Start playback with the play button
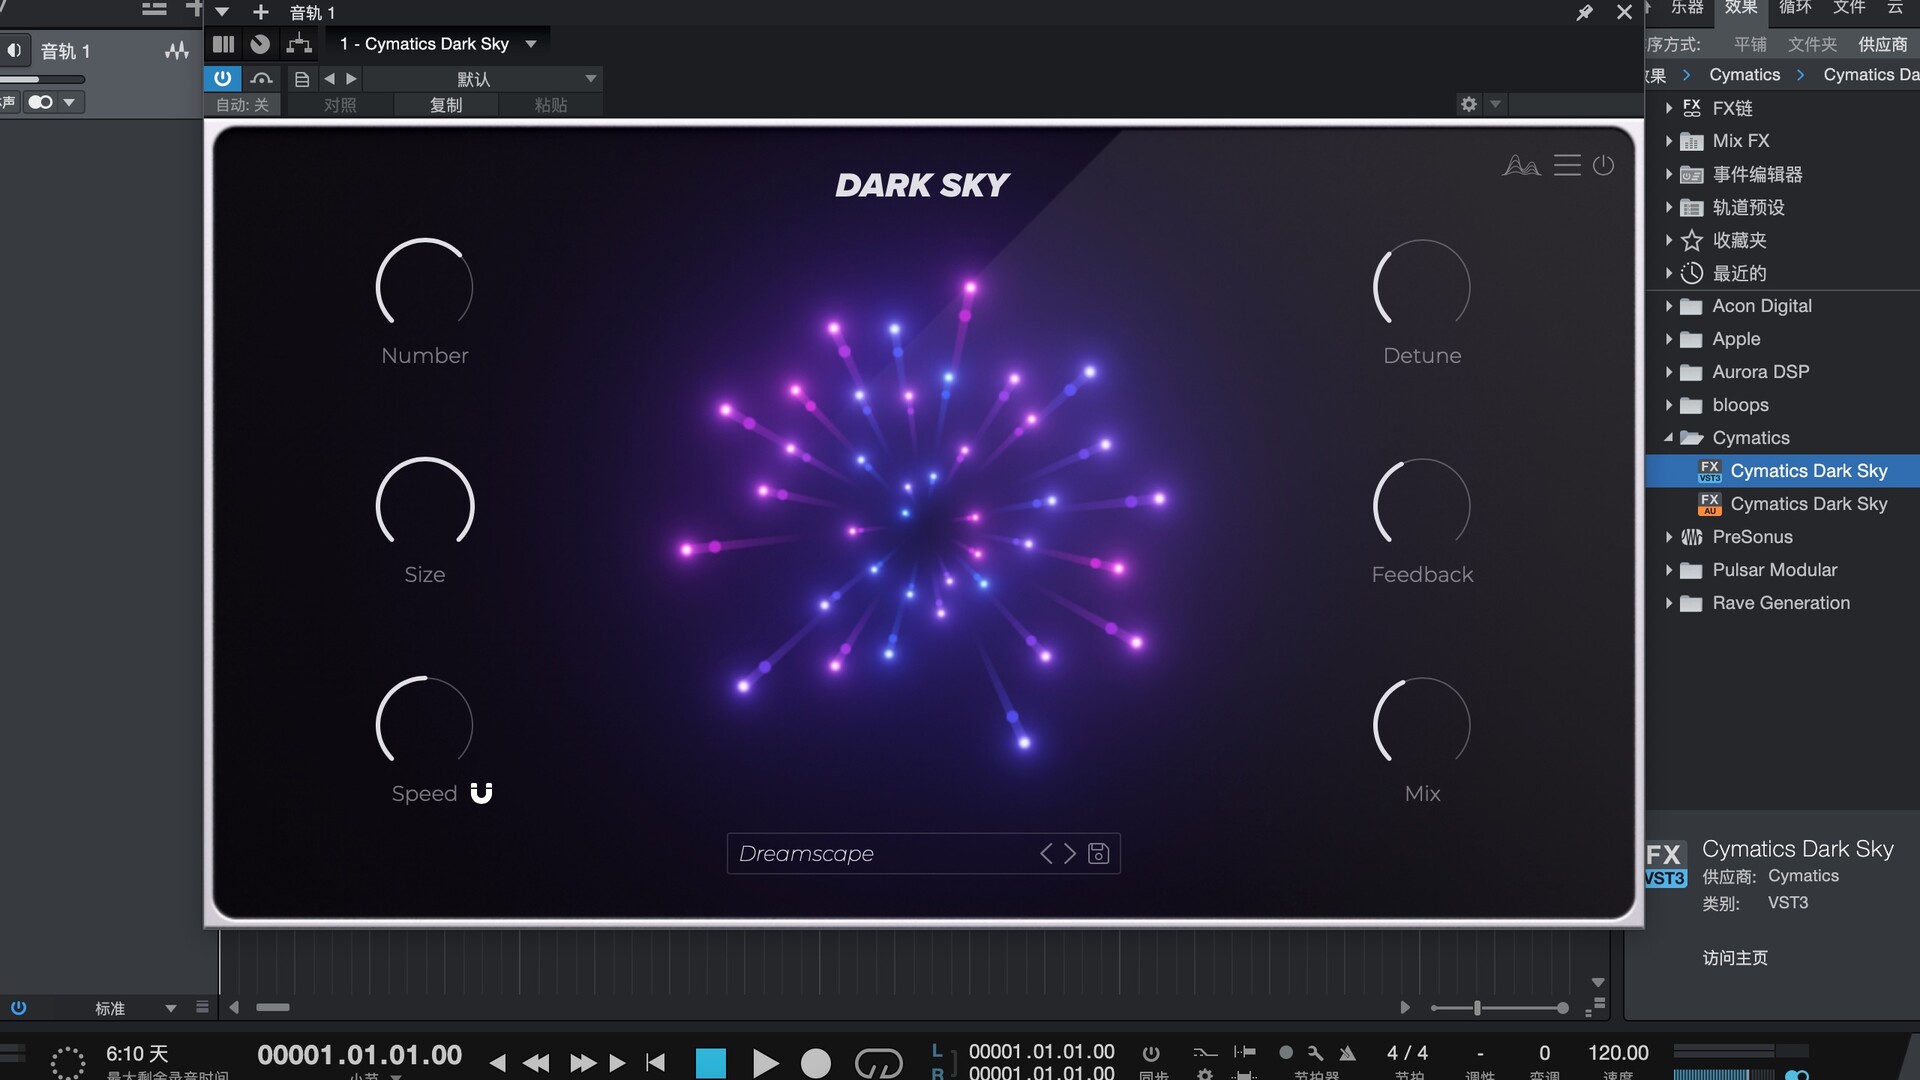 coord(765,1062)
